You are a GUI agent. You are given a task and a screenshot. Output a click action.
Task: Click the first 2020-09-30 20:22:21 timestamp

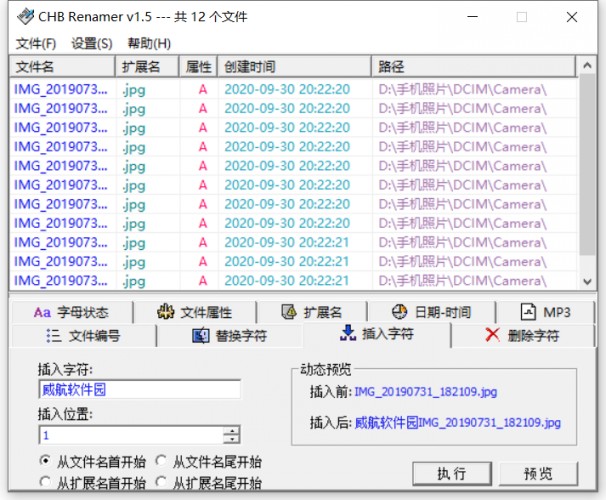287,243
